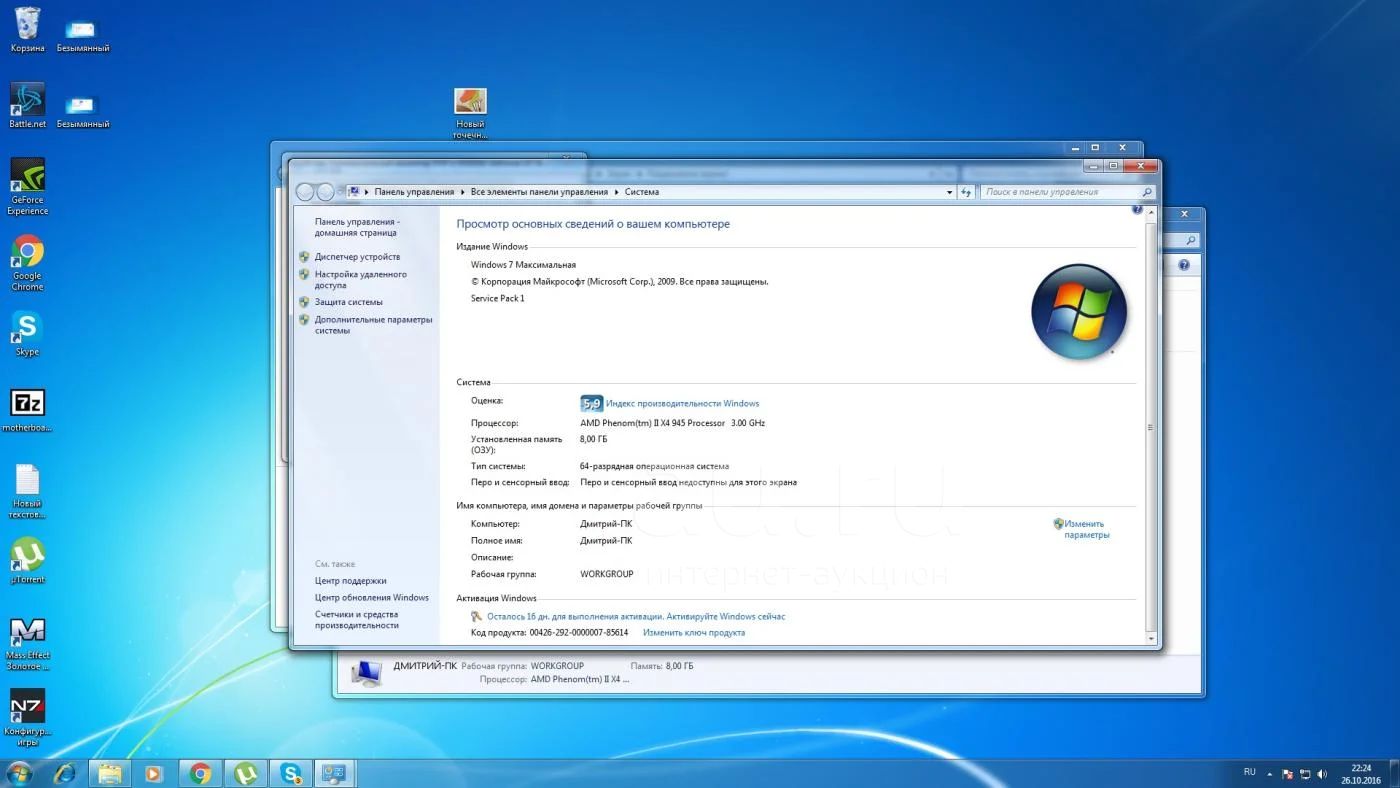Open the Корзина recycle bin icon
This screenshot has width=1400, height=788.
[x=27, y=29]
